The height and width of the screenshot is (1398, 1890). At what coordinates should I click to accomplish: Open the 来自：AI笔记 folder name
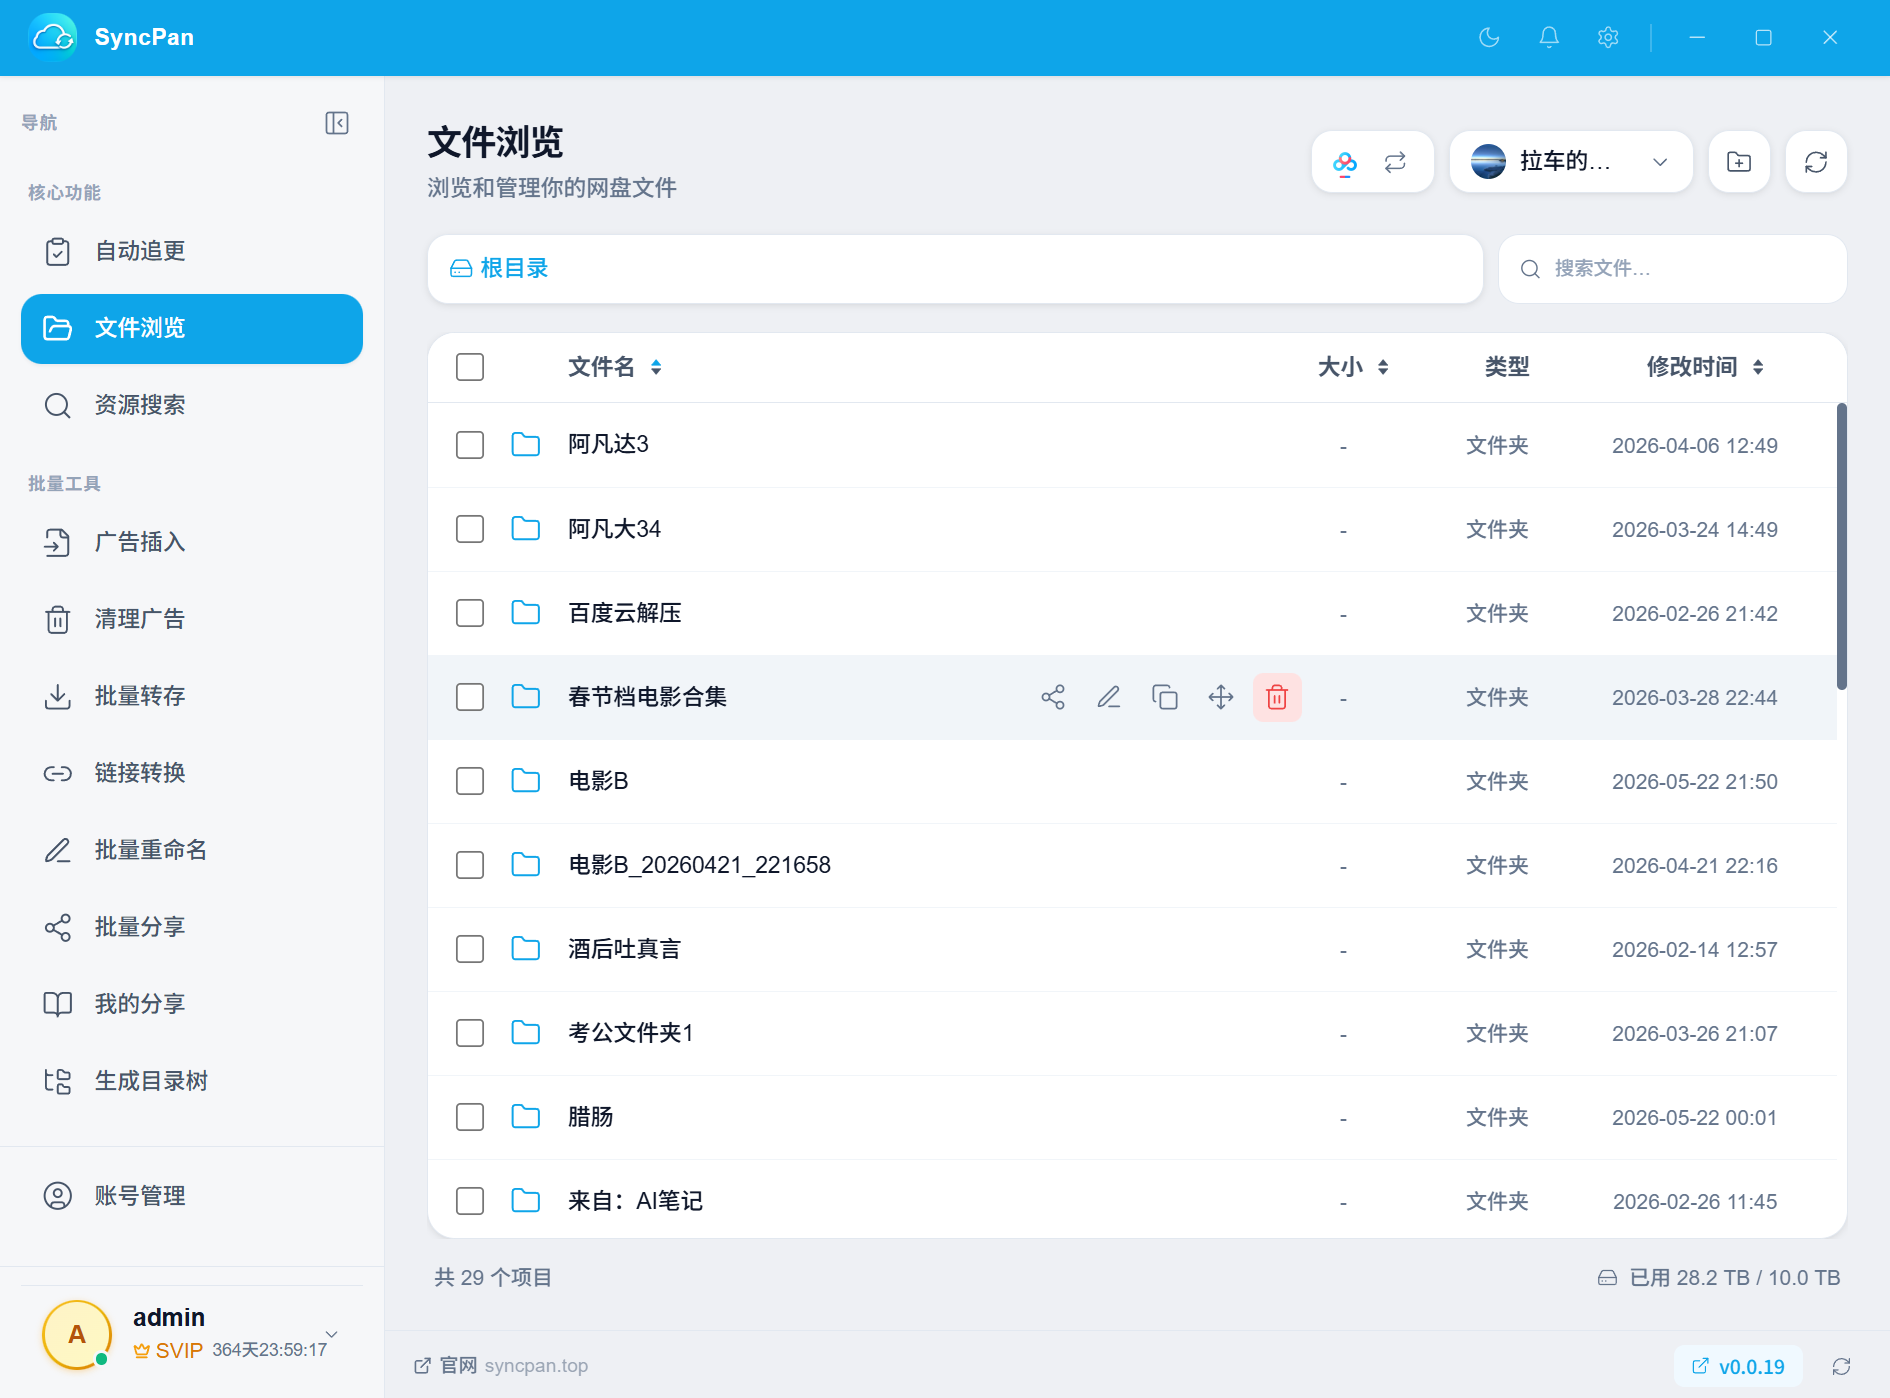pyautogui.click(x=635, y=1201)
